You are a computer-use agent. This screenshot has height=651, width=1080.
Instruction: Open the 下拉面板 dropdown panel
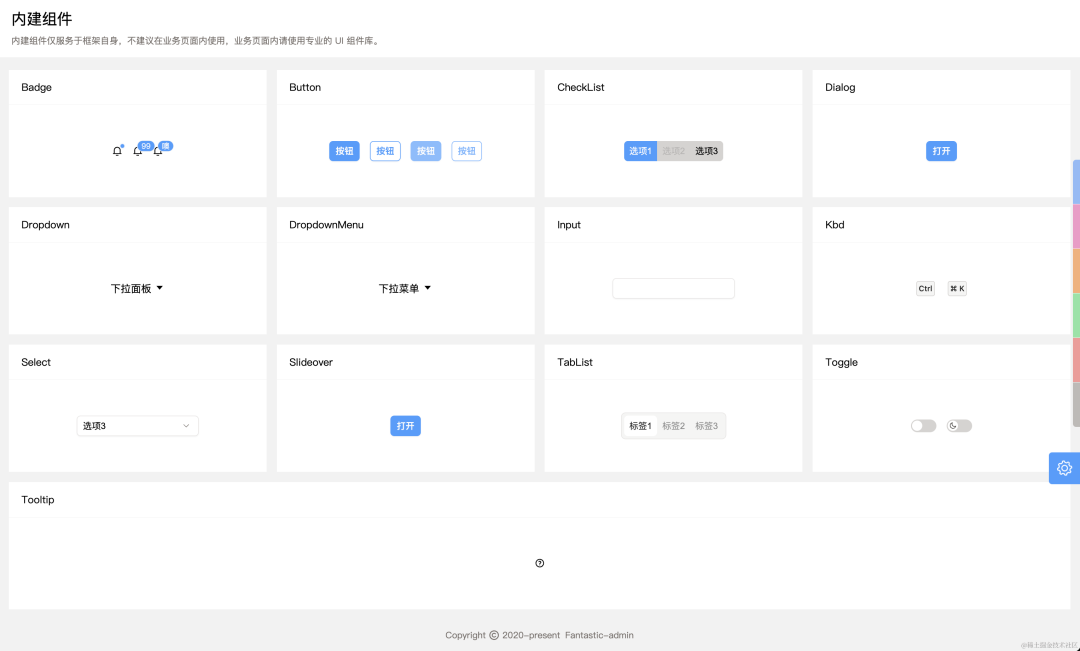pyautogui.click(x=137, y=289)
